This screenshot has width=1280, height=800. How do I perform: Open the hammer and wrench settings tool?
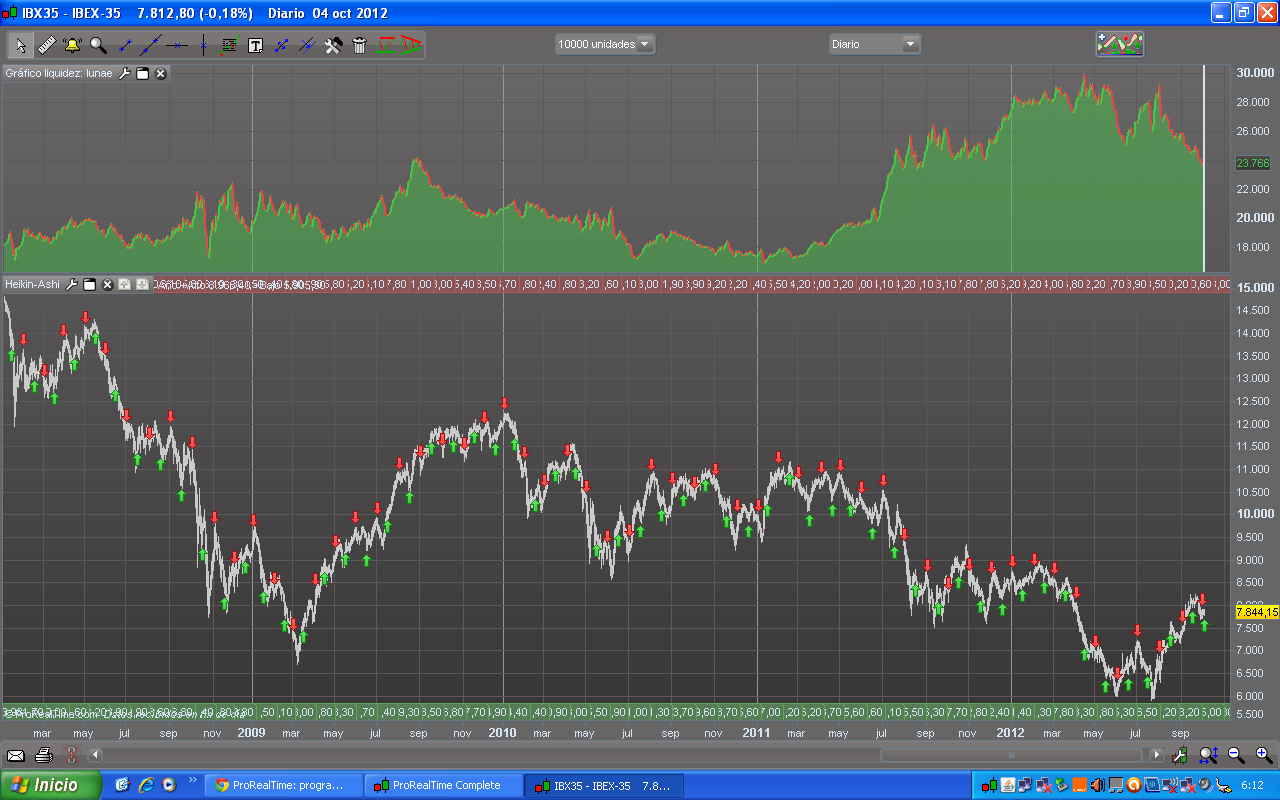pos(334,45)
